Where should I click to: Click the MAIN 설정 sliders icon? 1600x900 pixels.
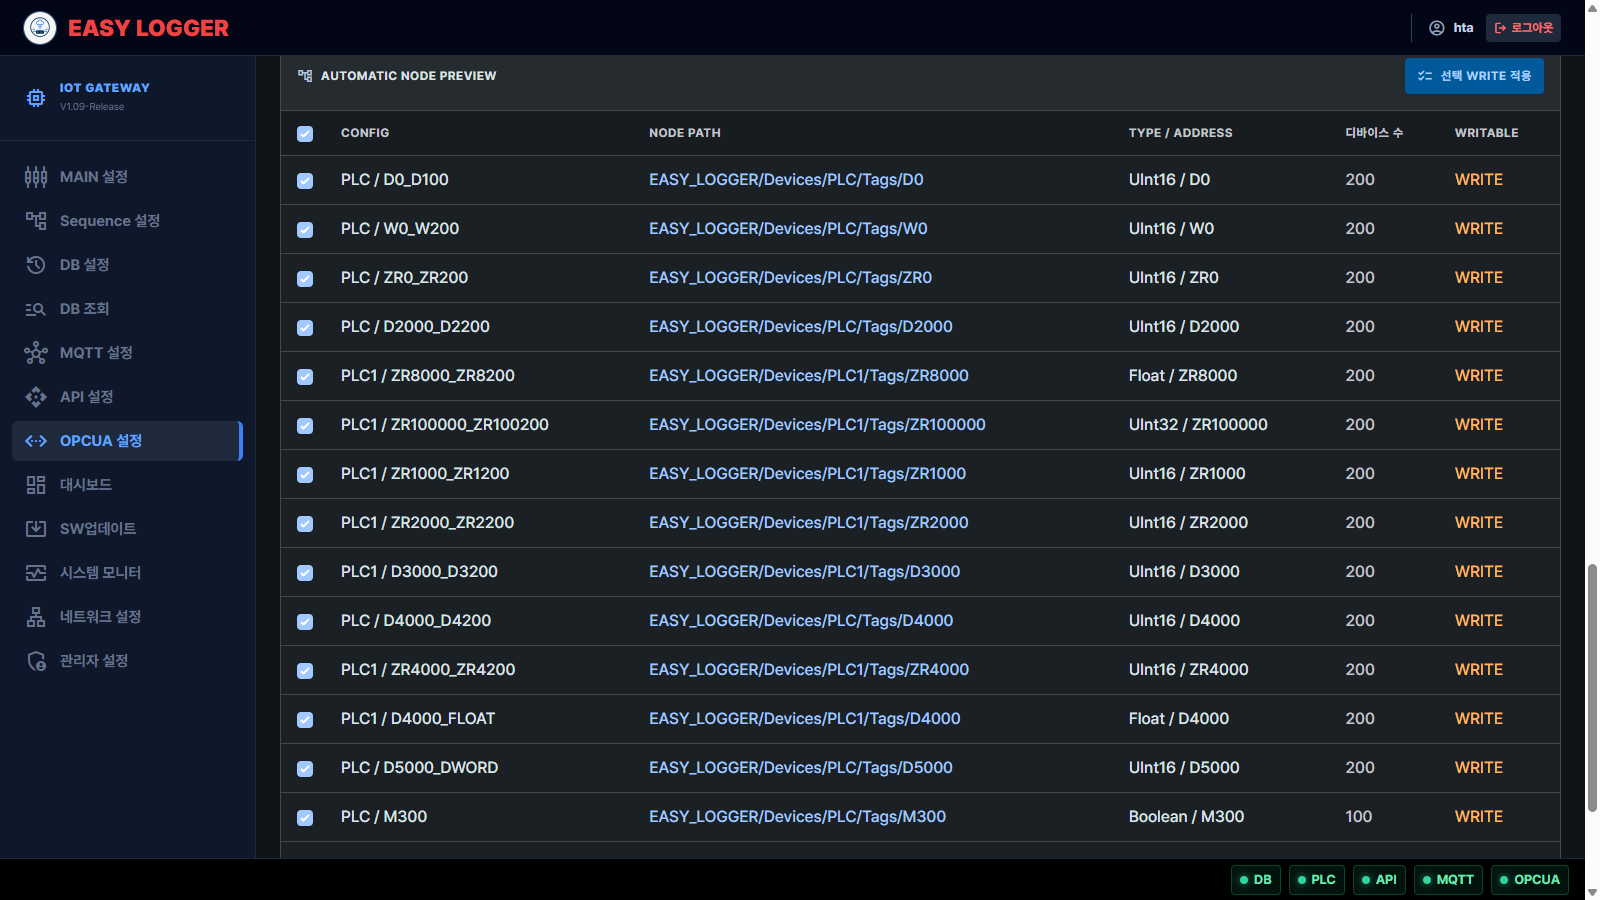pyautogui.click(x=36, y=177)
